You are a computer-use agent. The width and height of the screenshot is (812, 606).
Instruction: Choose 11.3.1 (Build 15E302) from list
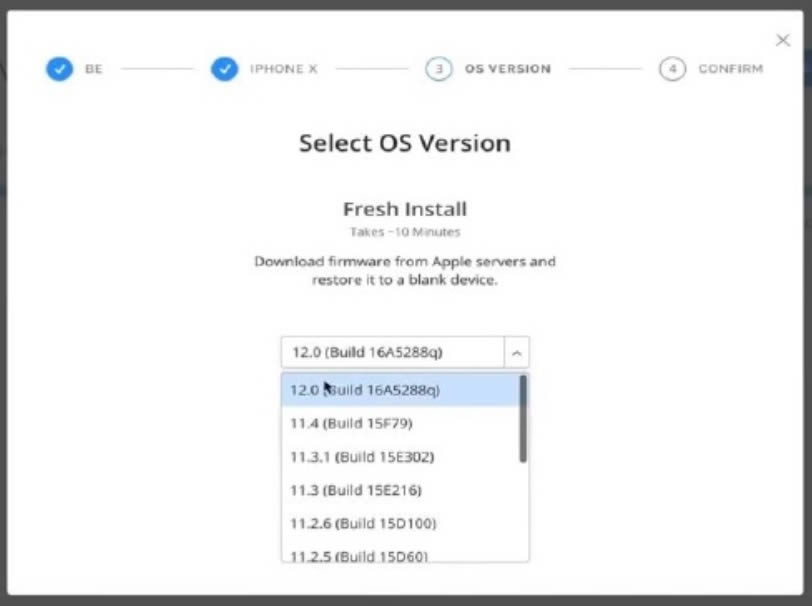(x=400, y=457)
